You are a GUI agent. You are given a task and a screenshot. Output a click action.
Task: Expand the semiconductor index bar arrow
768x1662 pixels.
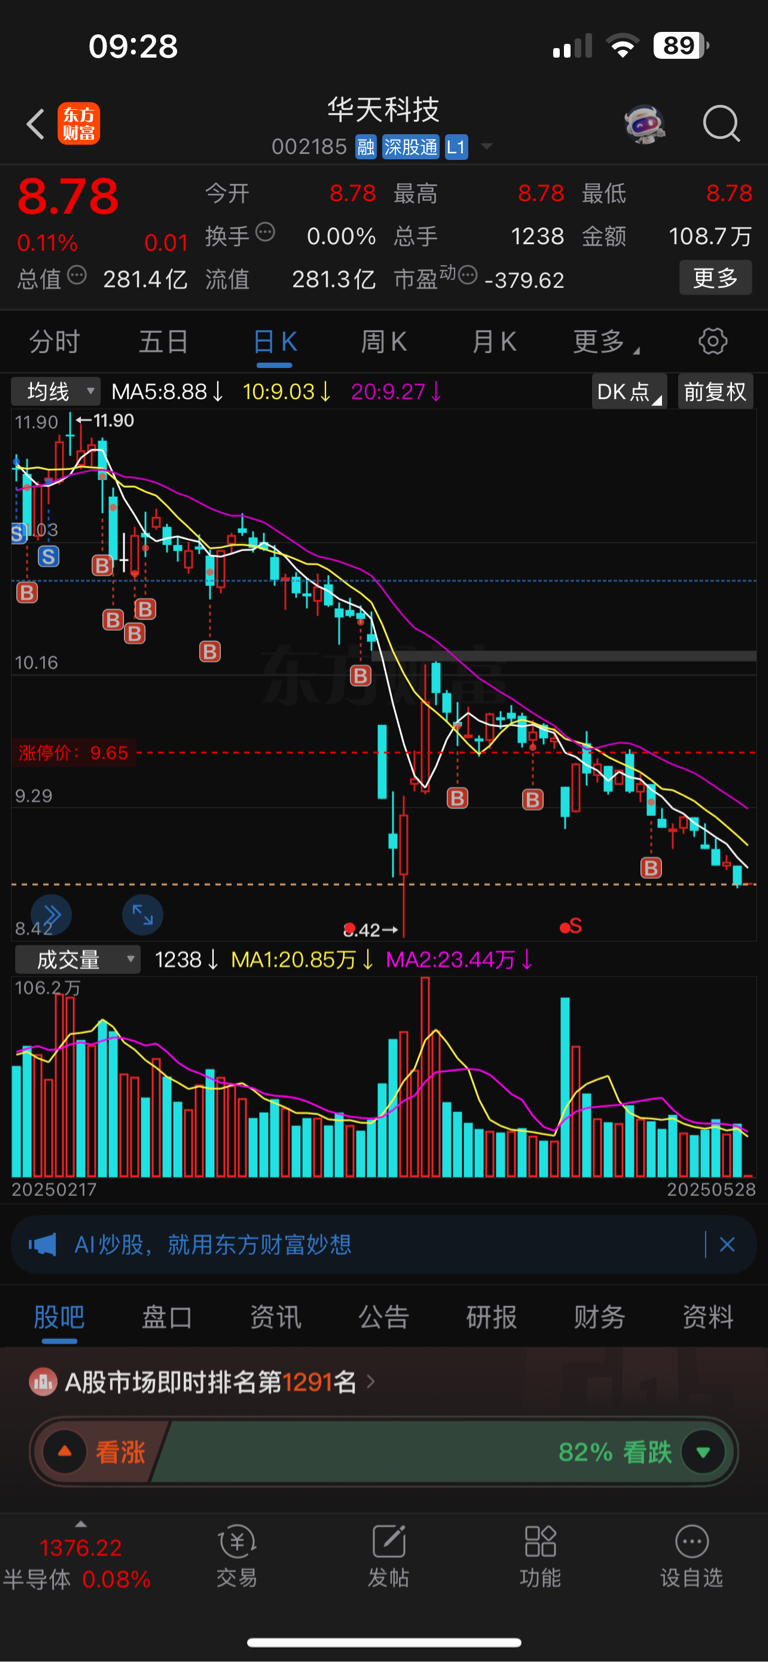[x=81, y=1524]
